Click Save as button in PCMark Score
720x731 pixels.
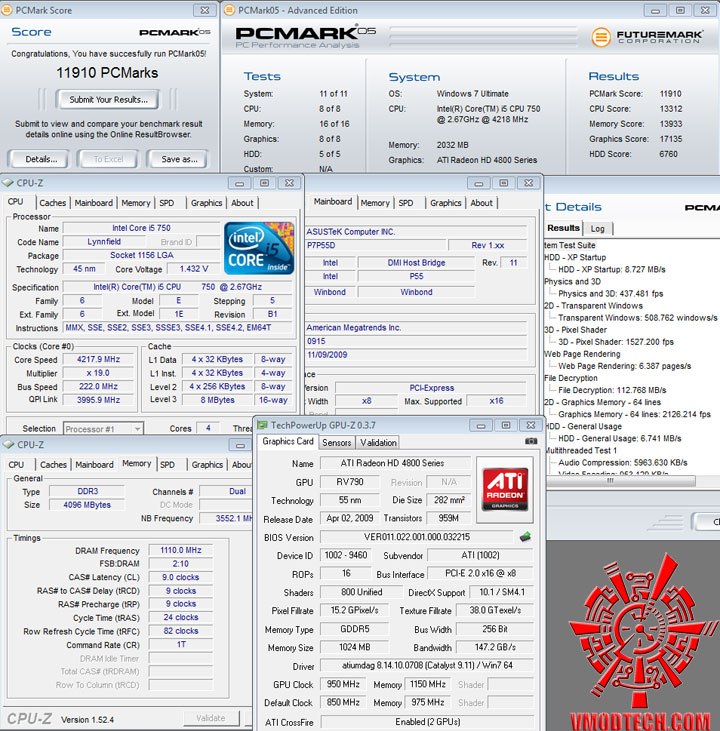point(179,159)
